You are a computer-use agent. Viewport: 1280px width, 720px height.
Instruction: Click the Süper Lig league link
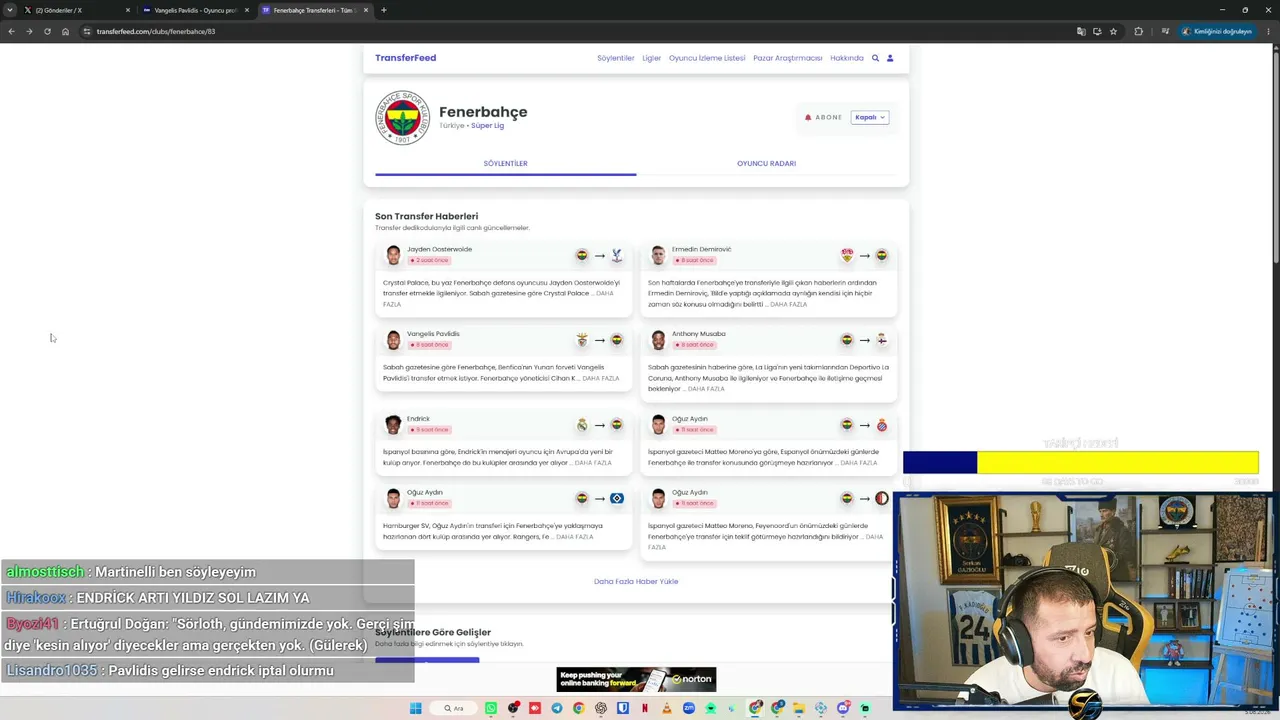coord(487,126)
